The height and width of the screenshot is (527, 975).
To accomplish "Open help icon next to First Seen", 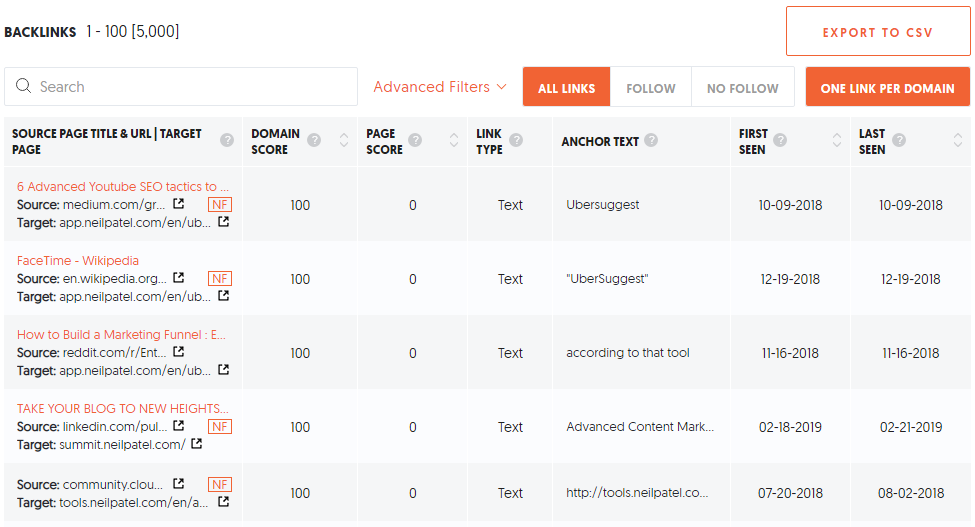I will click(780, 140).
